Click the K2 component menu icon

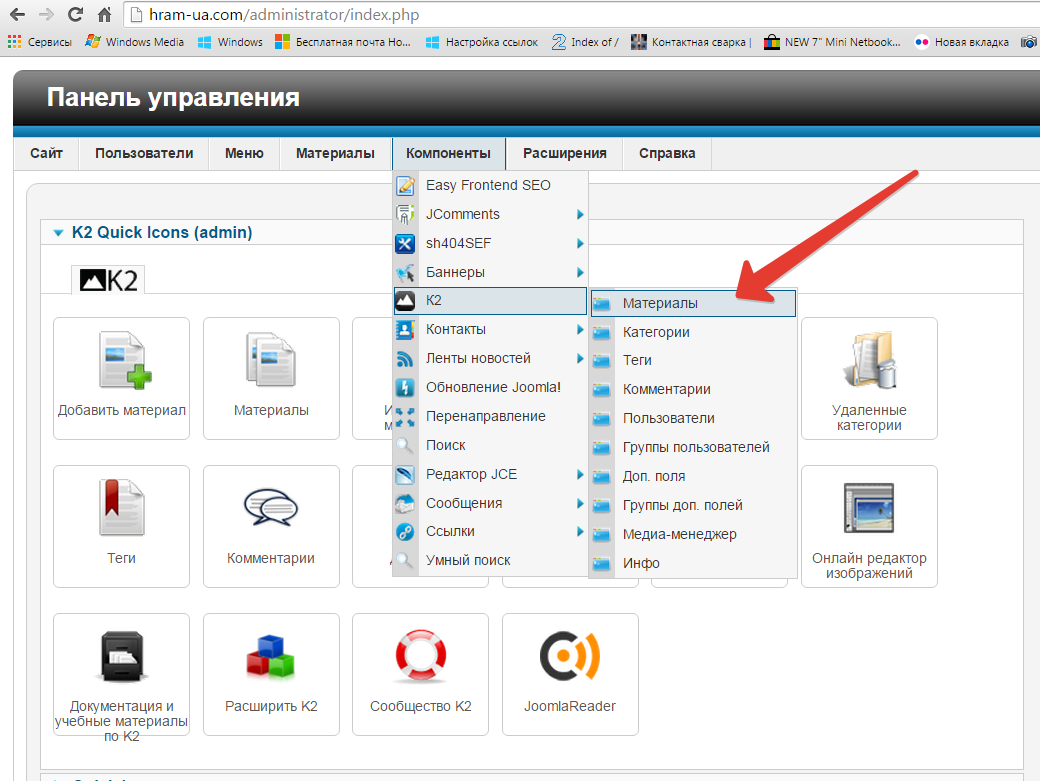click(405, 301)
